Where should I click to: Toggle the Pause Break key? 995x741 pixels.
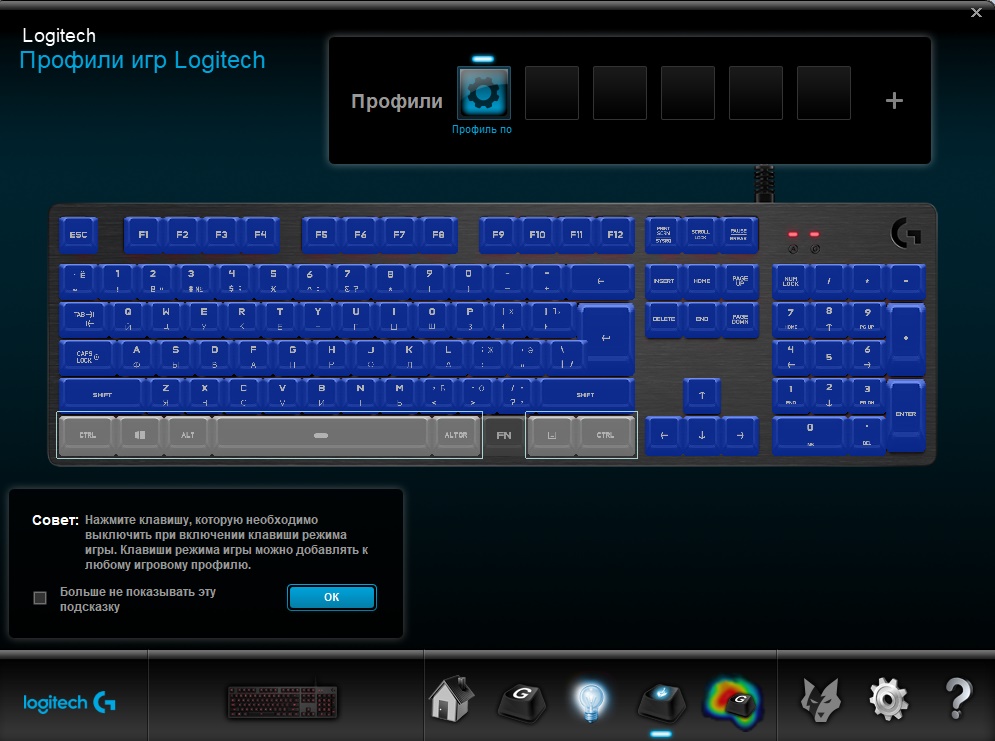(x=739, y=235)
